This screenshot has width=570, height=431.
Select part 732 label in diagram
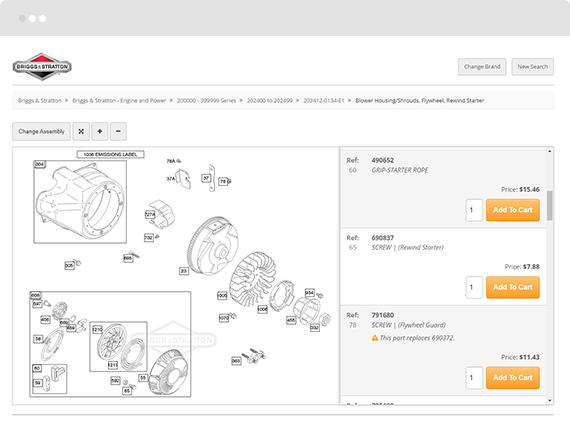149,238
